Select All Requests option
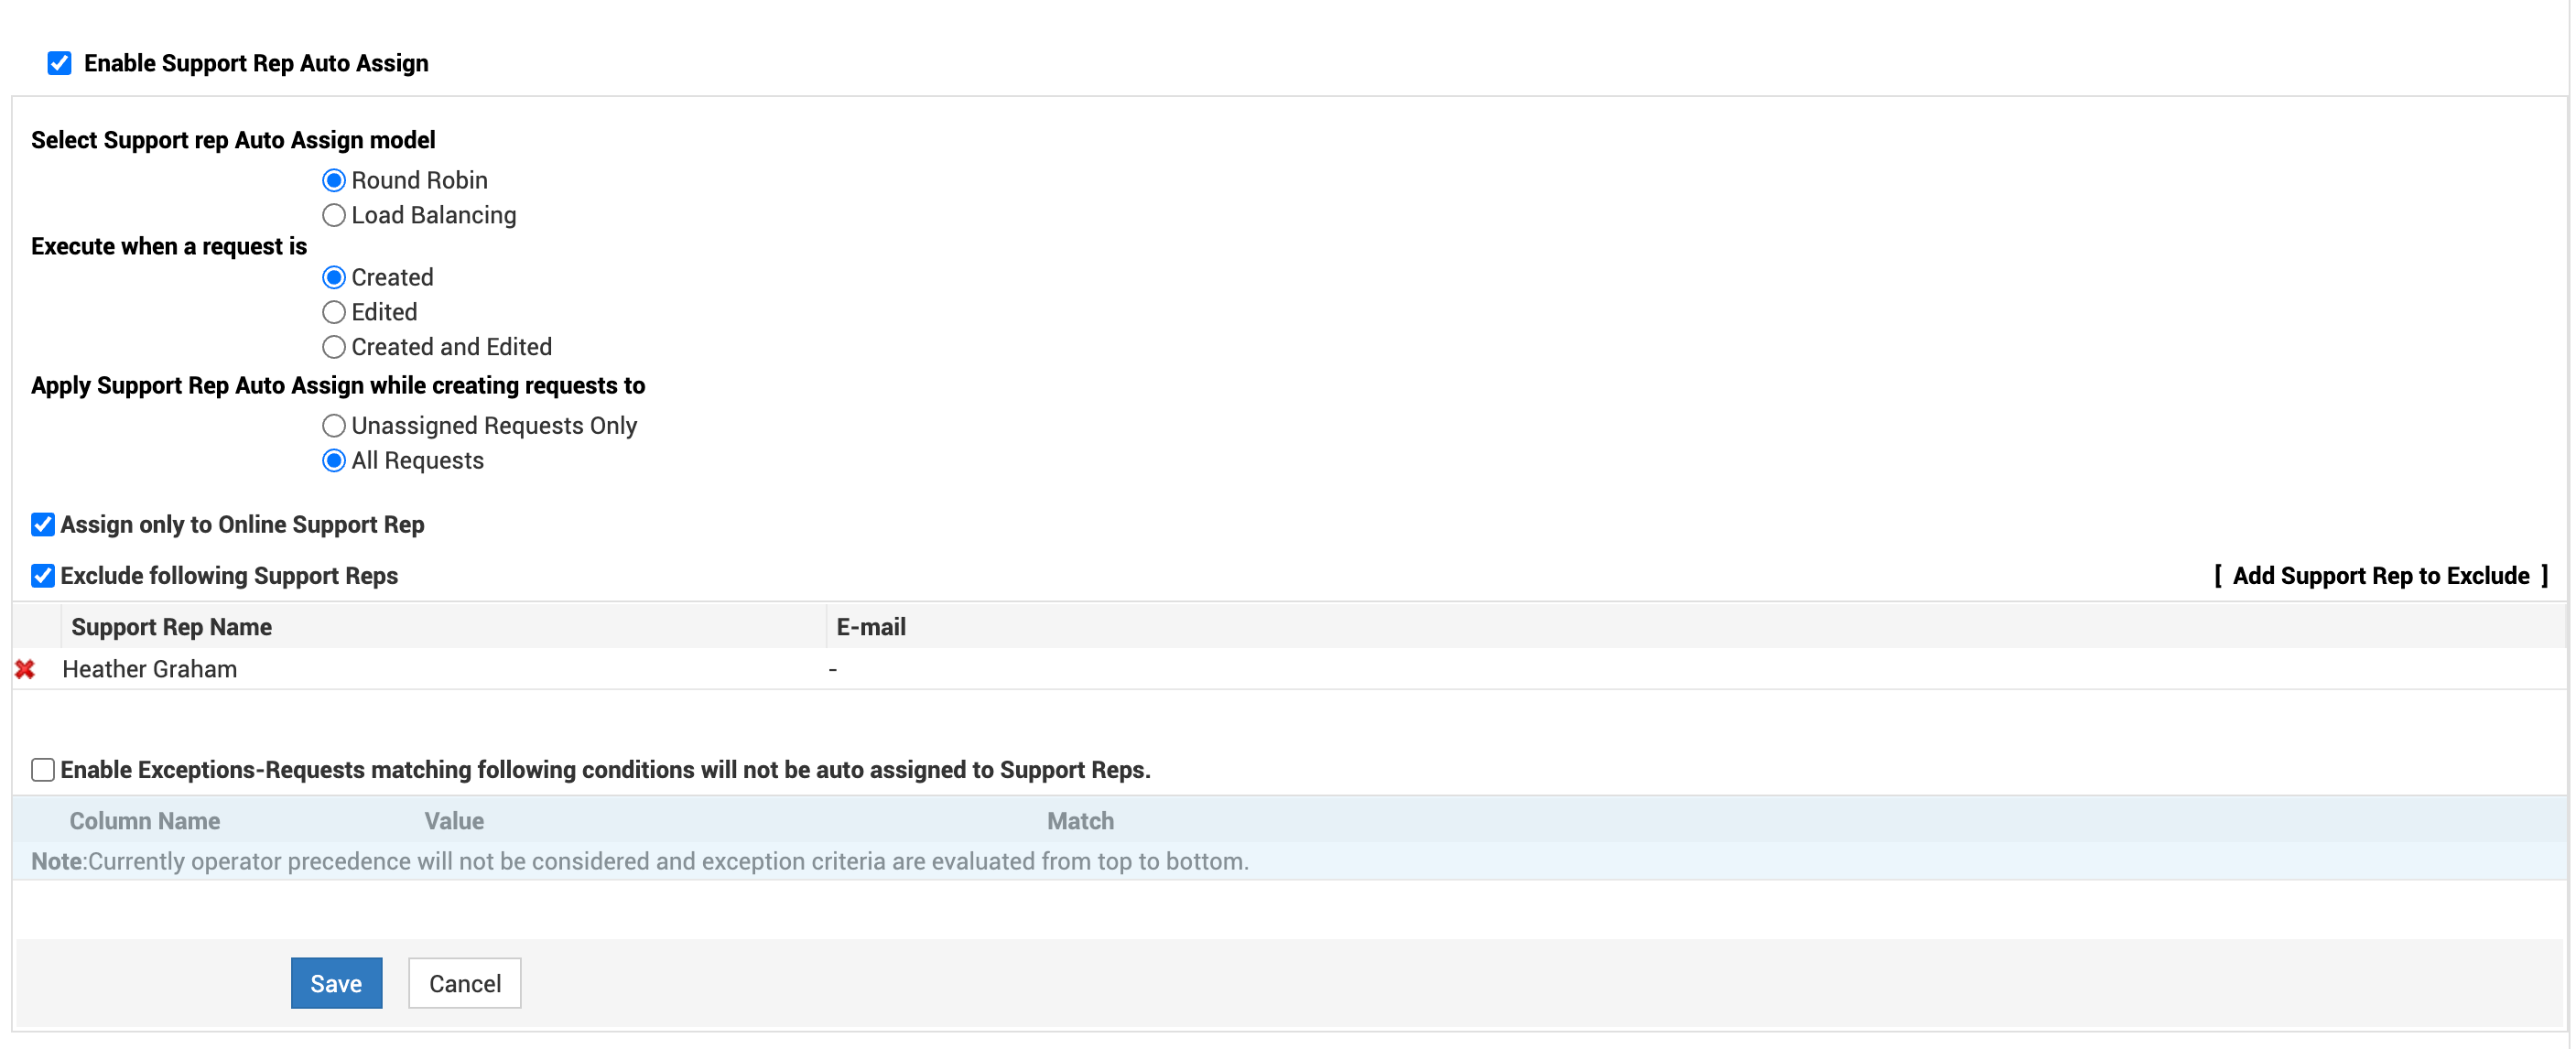The height and width of the screenshot is (1049, 2576). click(x=334, y=461)
